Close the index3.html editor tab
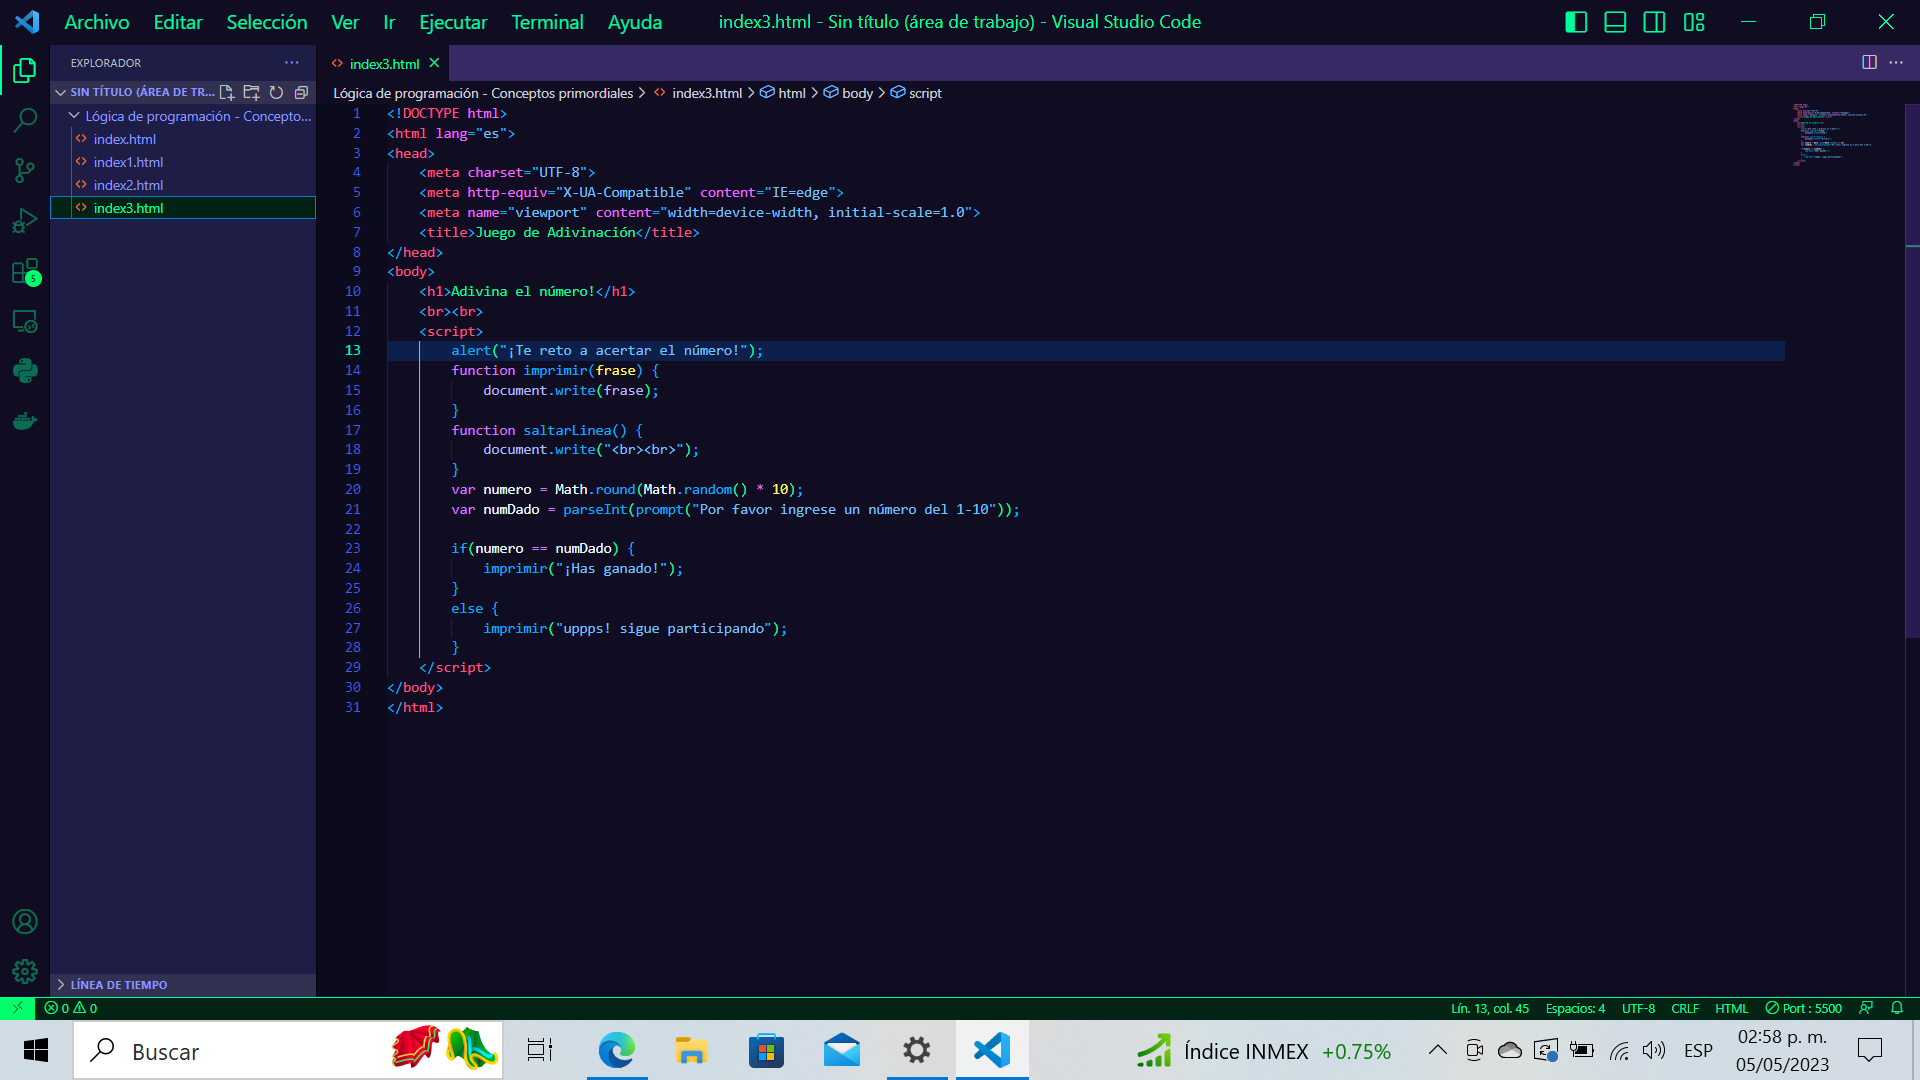This screenshot has width=1920, height=1080. tap(434, 63)
